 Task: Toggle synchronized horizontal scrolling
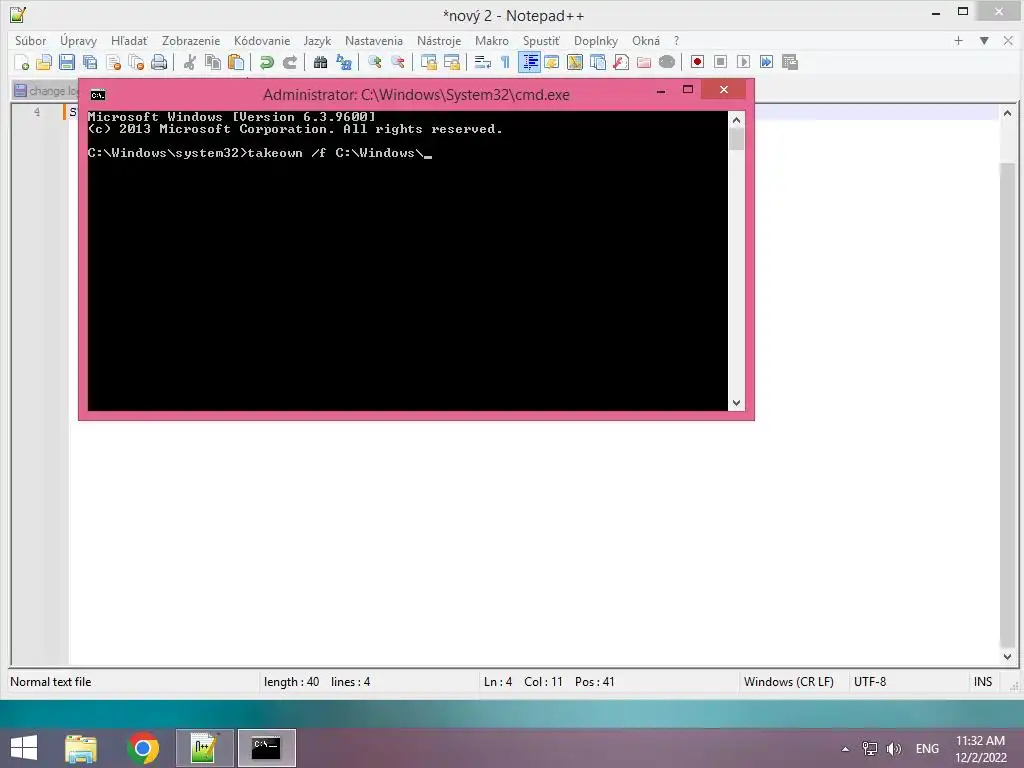coord(451,62)
